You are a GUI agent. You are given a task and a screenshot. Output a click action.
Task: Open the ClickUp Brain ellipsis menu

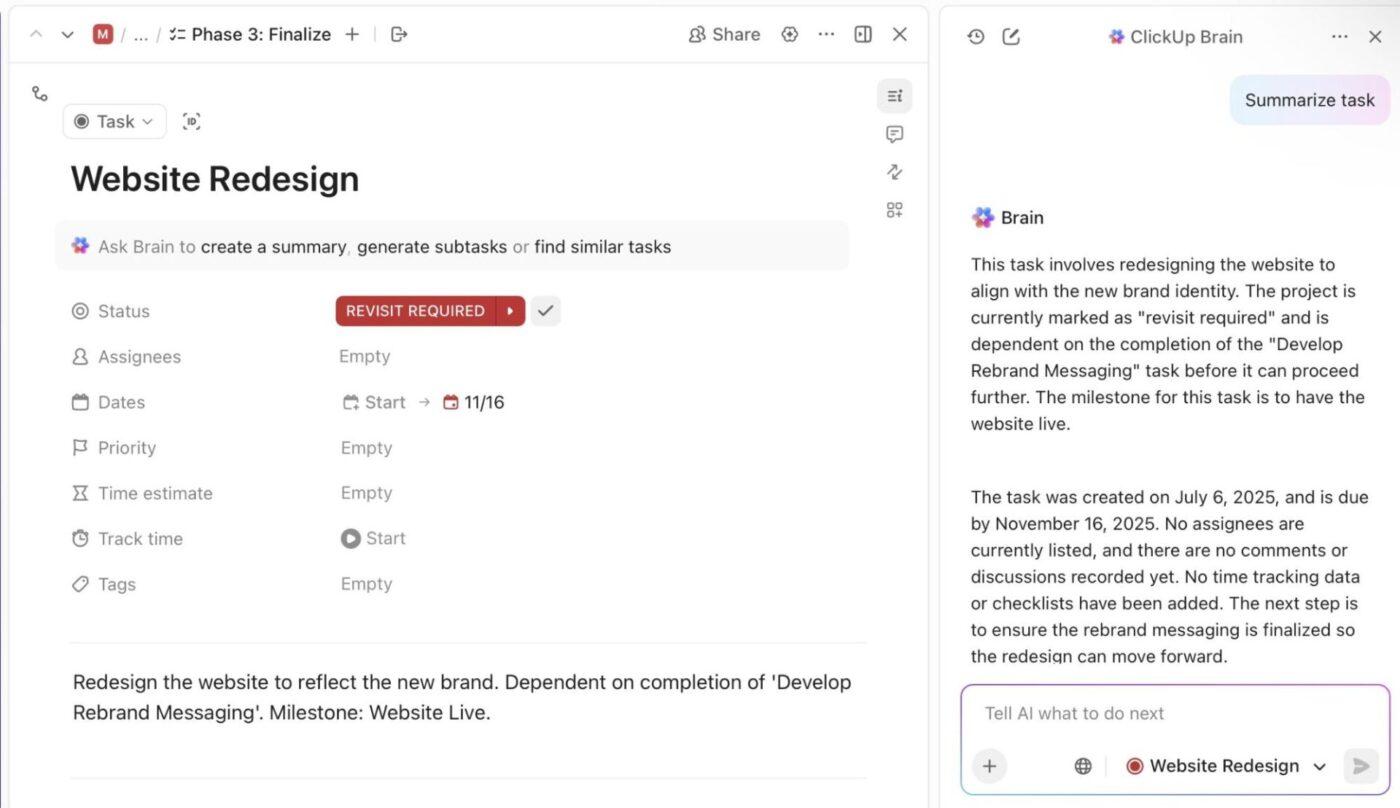click(1340, 36)
